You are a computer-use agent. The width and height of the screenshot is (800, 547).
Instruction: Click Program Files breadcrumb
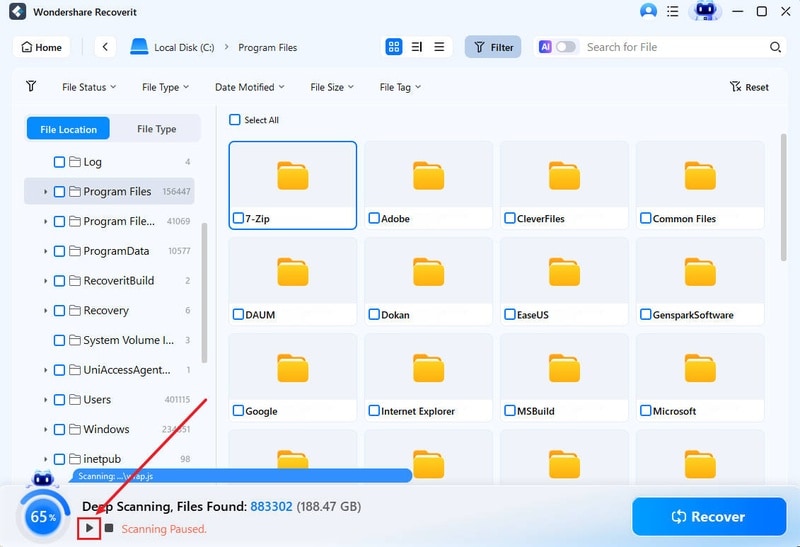pyautogui.click(x=267, y=47)
